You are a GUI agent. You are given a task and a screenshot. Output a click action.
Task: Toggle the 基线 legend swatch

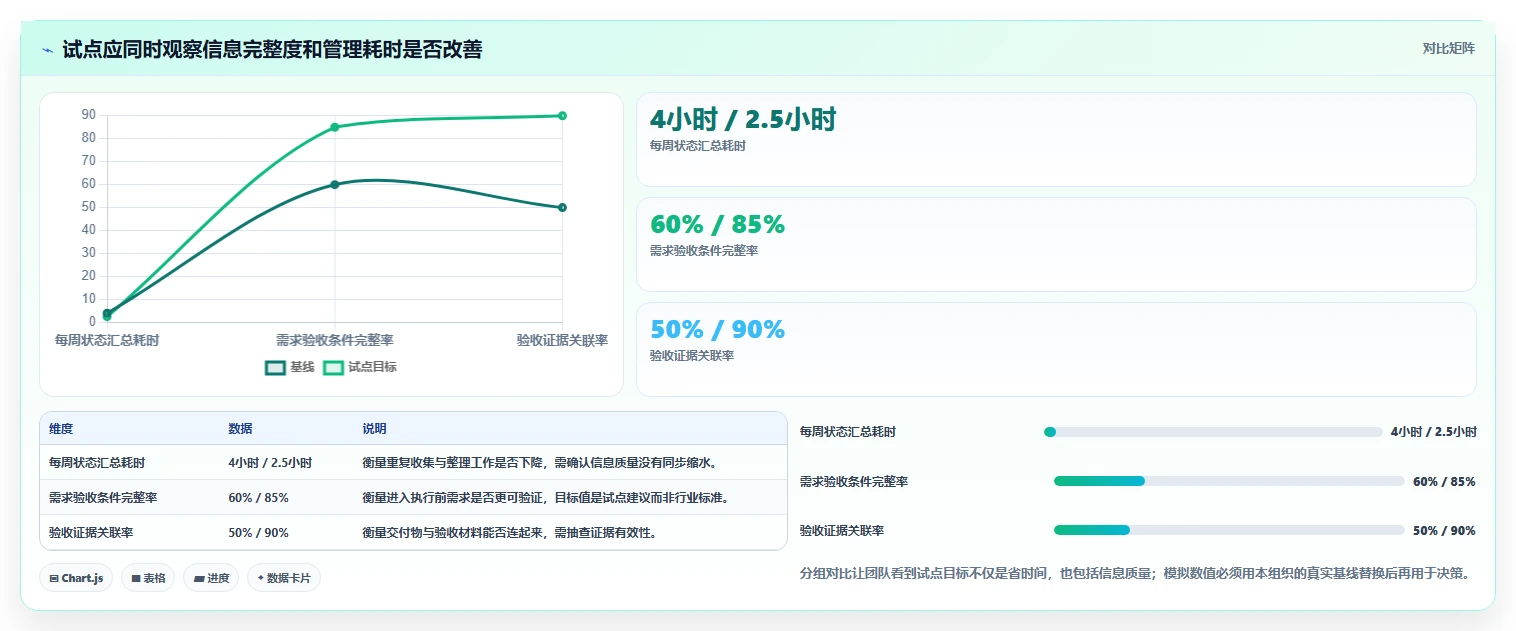pyautogui.click(x=275, y=367)
